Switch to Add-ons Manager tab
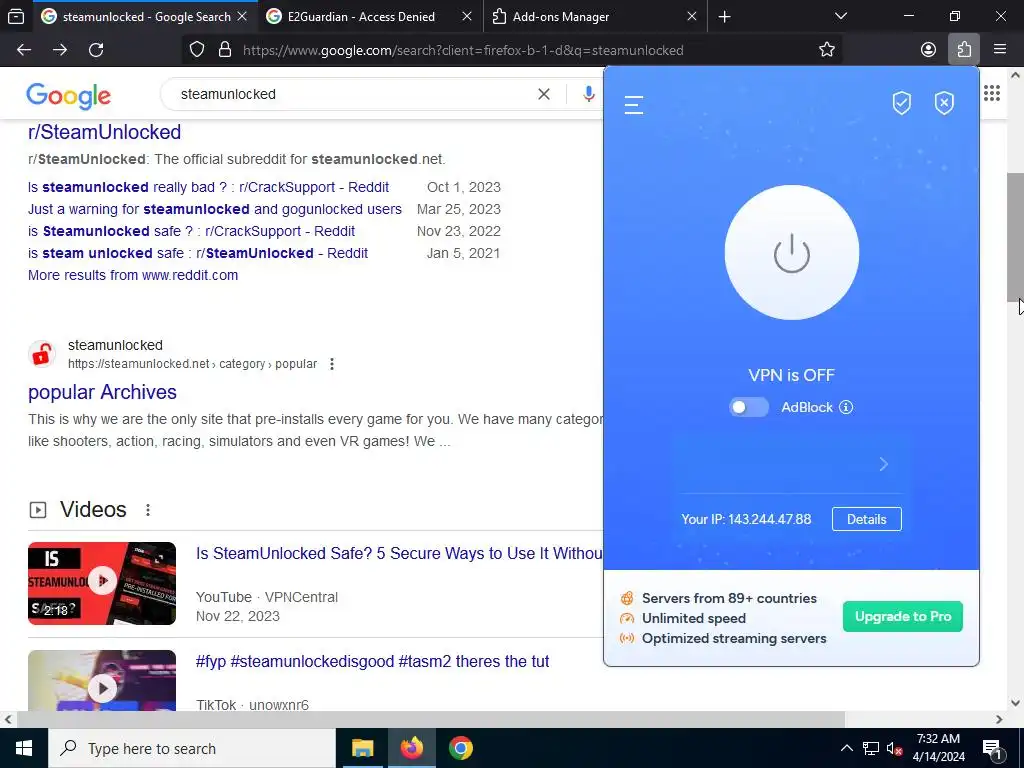 point(595,16)
